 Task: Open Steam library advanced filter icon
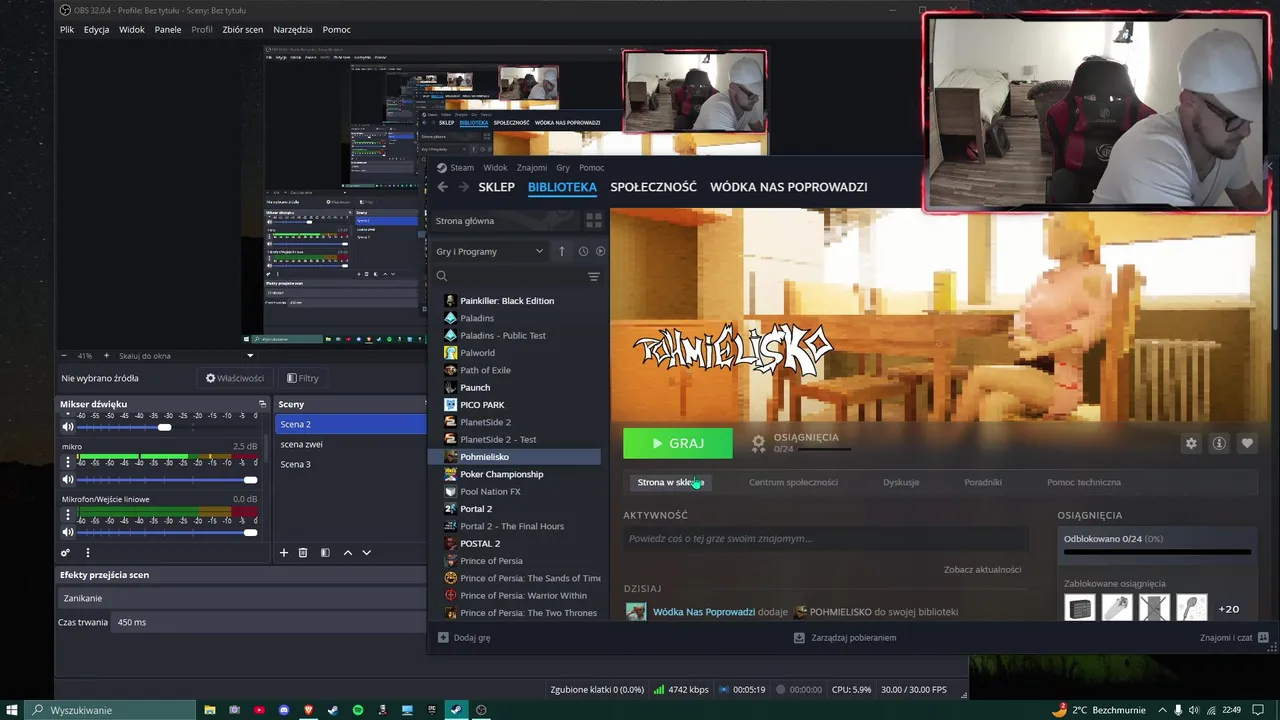(x=594, y=277)
